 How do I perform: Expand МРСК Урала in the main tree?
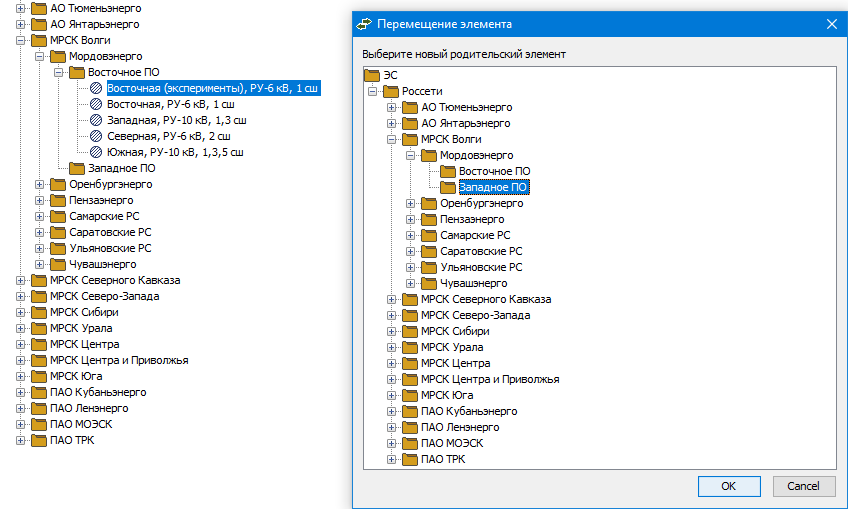(21, 328)
